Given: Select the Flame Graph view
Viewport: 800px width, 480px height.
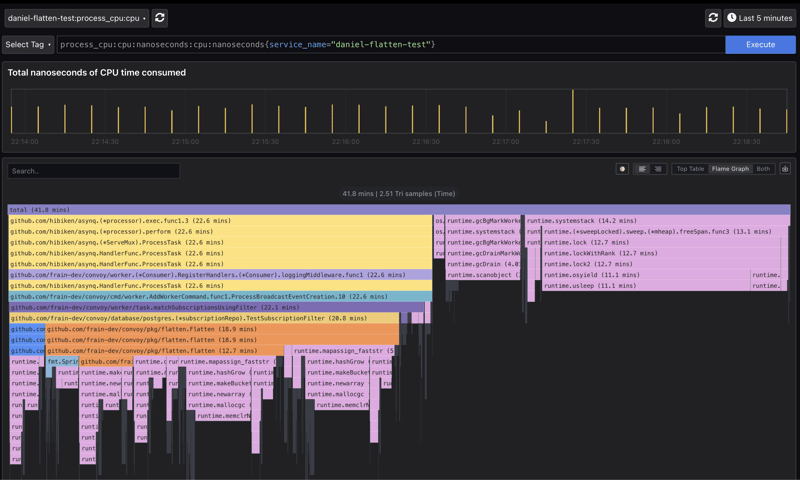Looking at the screenshot, I should 730,169.
